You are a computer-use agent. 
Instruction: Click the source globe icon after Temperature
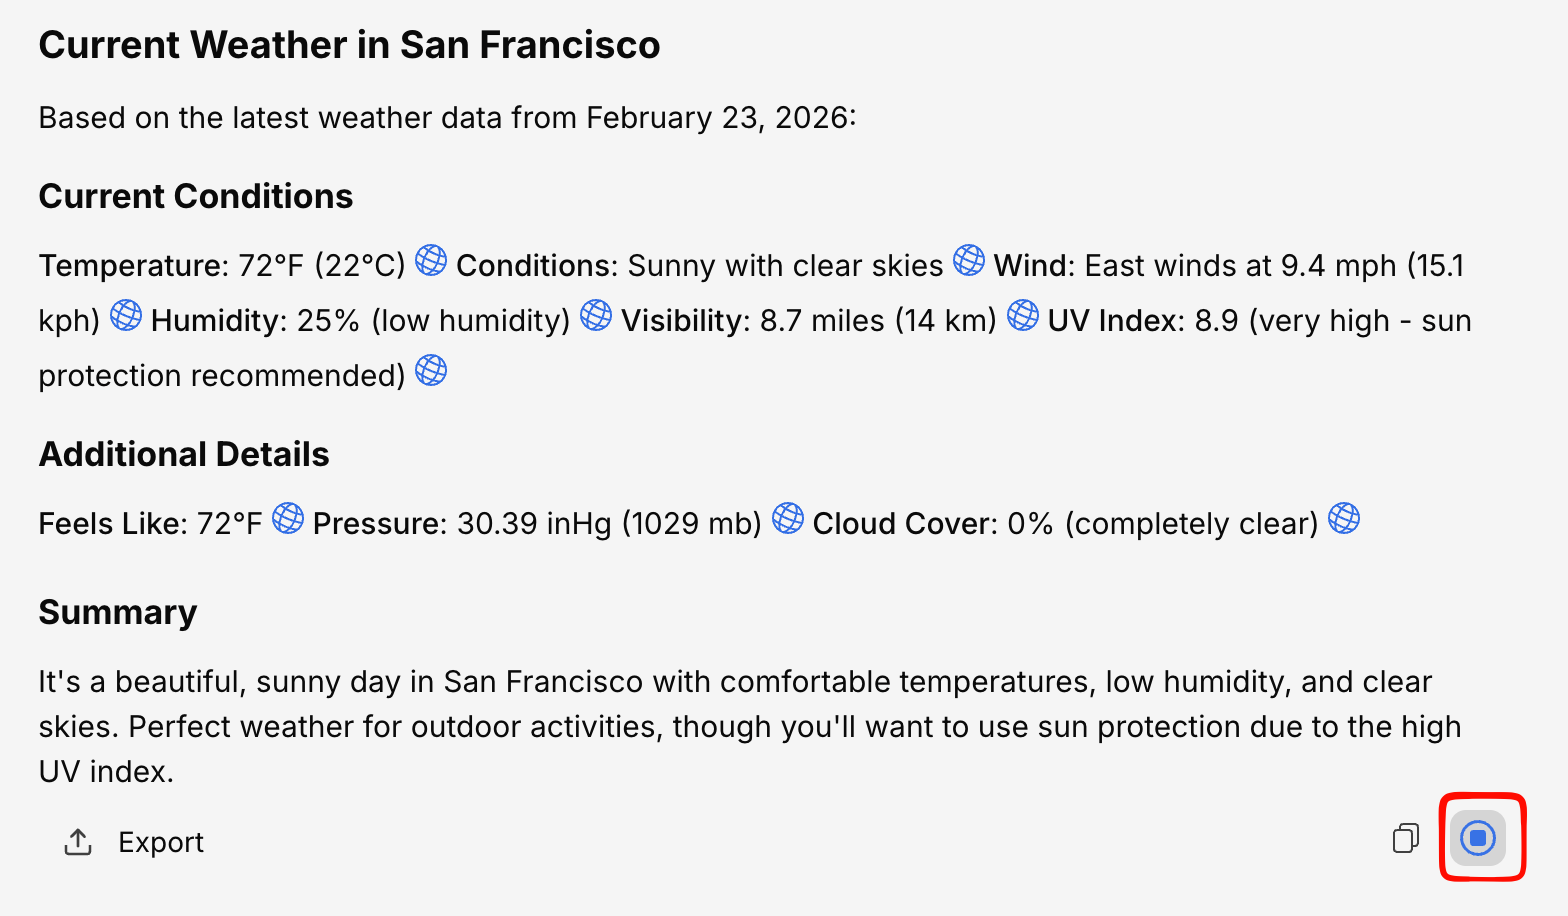click(x=431, y=260)
